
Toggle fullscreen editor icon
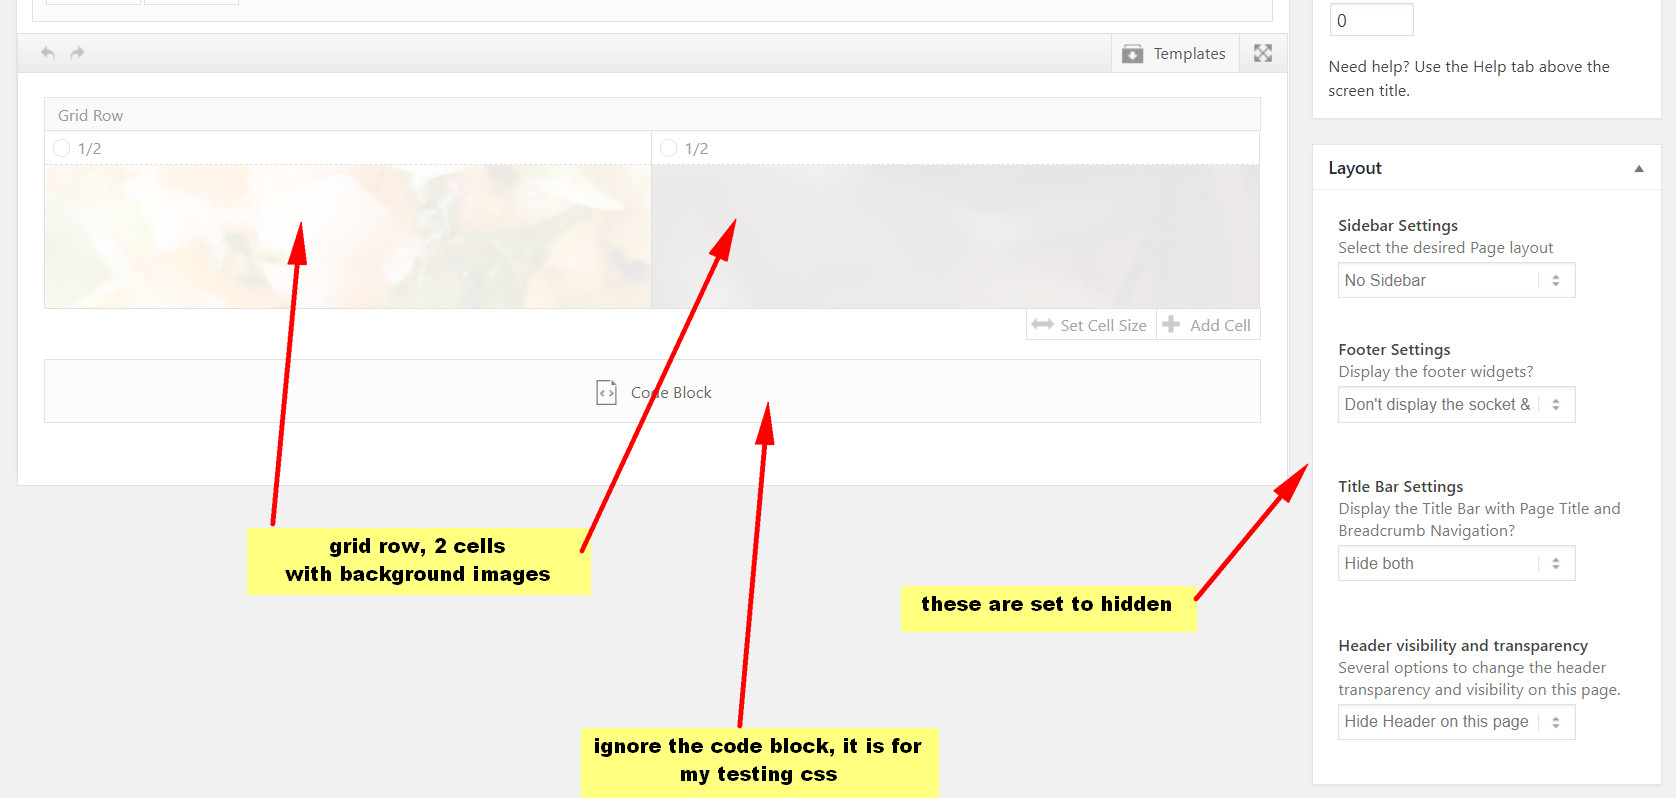(x=1263, y=53)
